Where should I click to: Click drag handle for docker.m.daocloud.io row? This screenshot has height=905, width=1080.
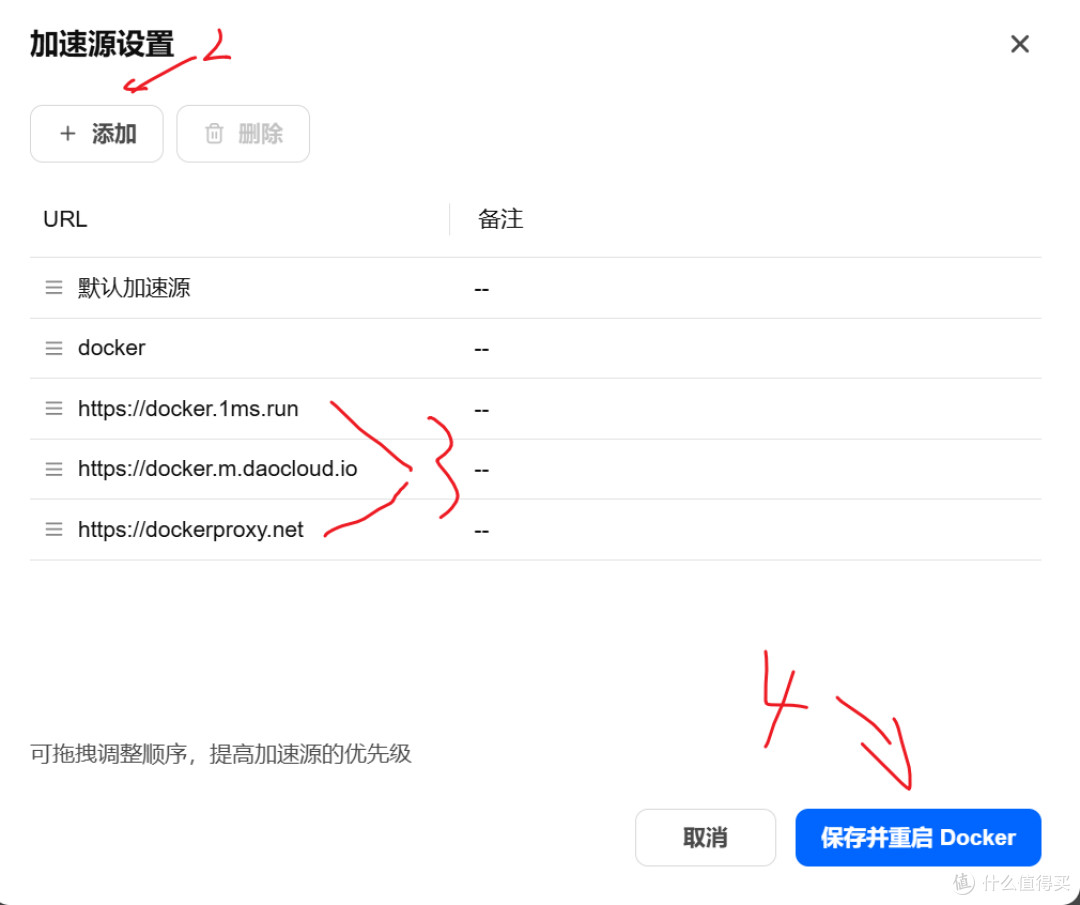[54, 469]
